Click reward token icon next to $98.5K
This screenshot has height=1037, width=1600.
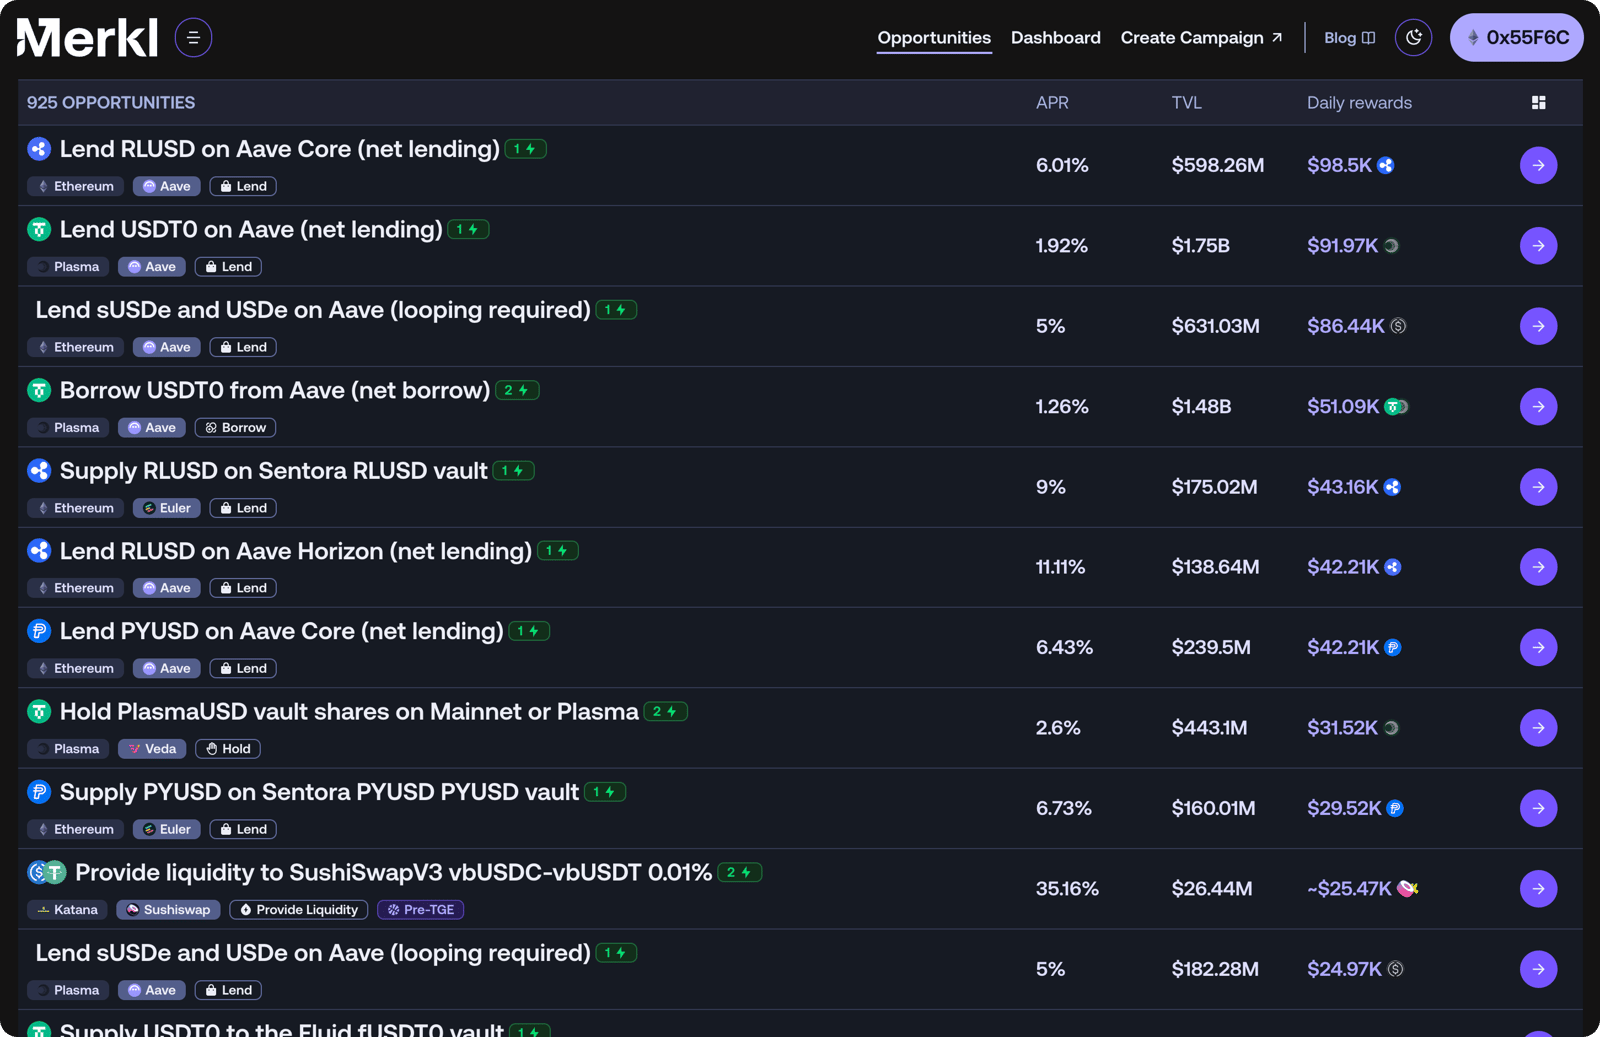[1385, 165]
